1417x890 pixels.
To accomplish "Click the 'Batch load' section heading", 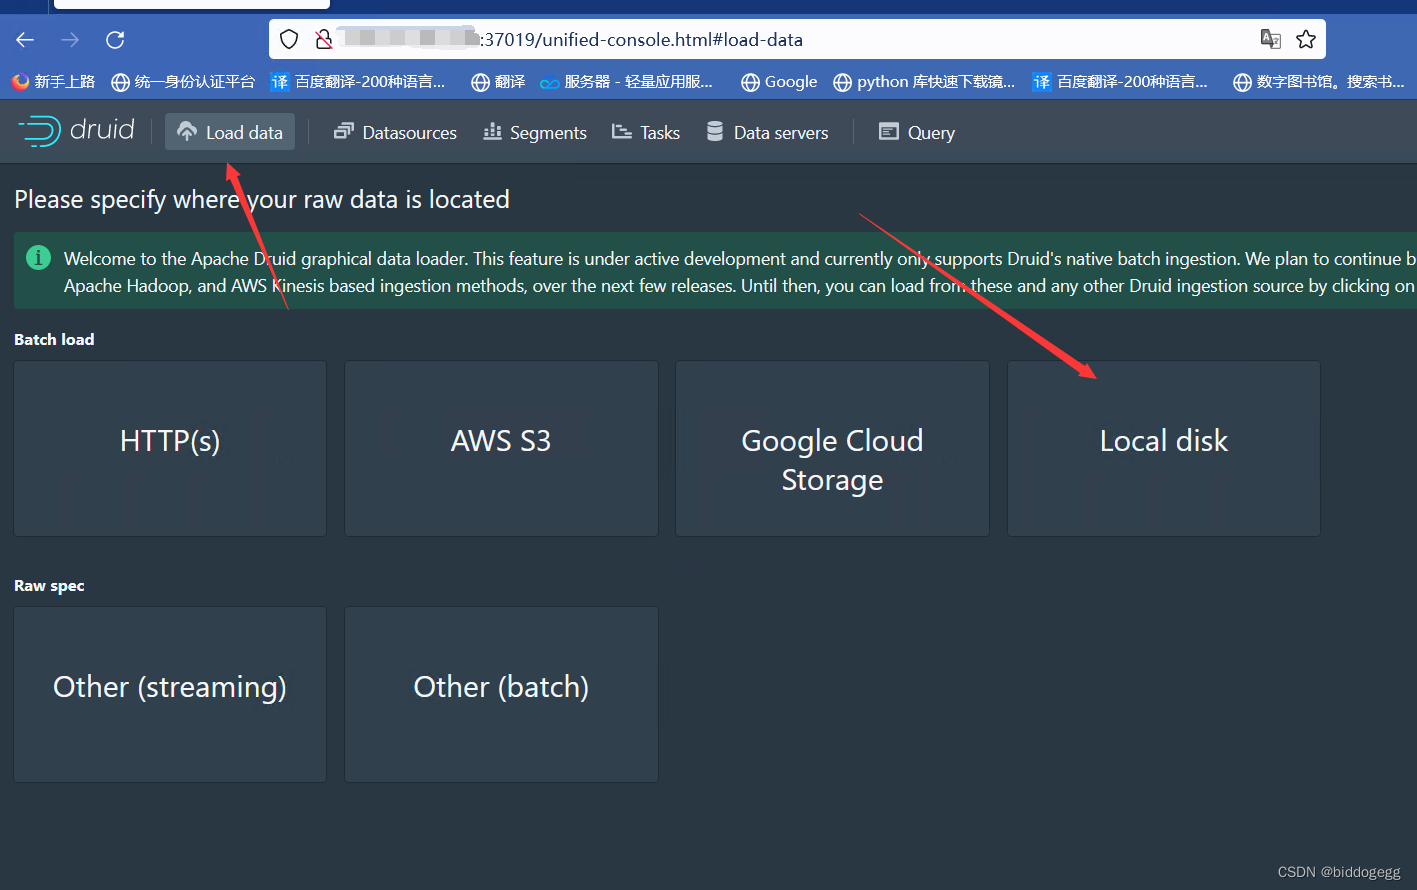I will 54,339.
